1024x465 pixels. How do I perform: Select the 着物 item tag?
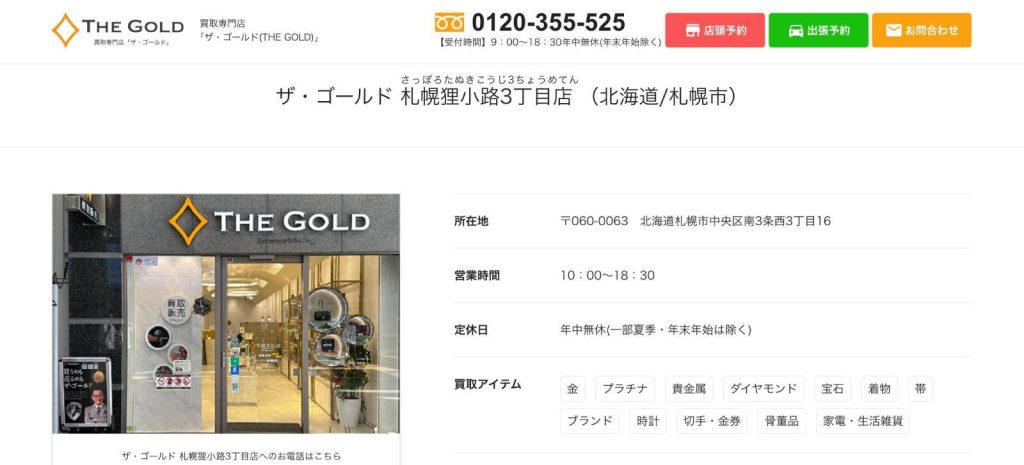point(879,389)
